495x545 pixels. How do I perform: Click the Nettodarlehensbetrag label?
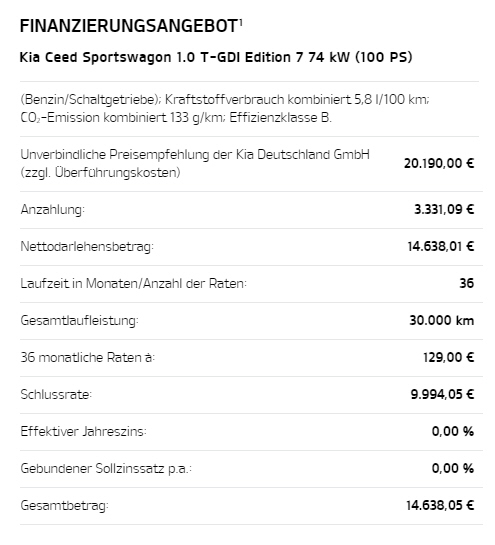87,246
